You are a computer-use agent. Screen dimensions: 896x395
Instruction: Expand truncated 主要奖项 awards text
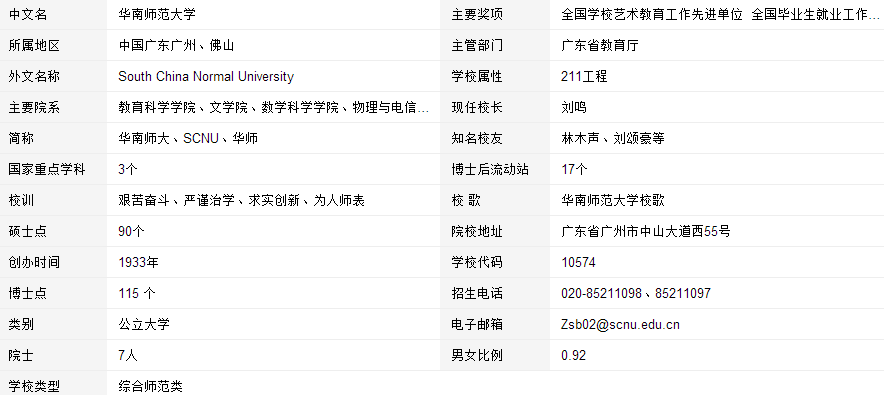click(x=874, y=14)
